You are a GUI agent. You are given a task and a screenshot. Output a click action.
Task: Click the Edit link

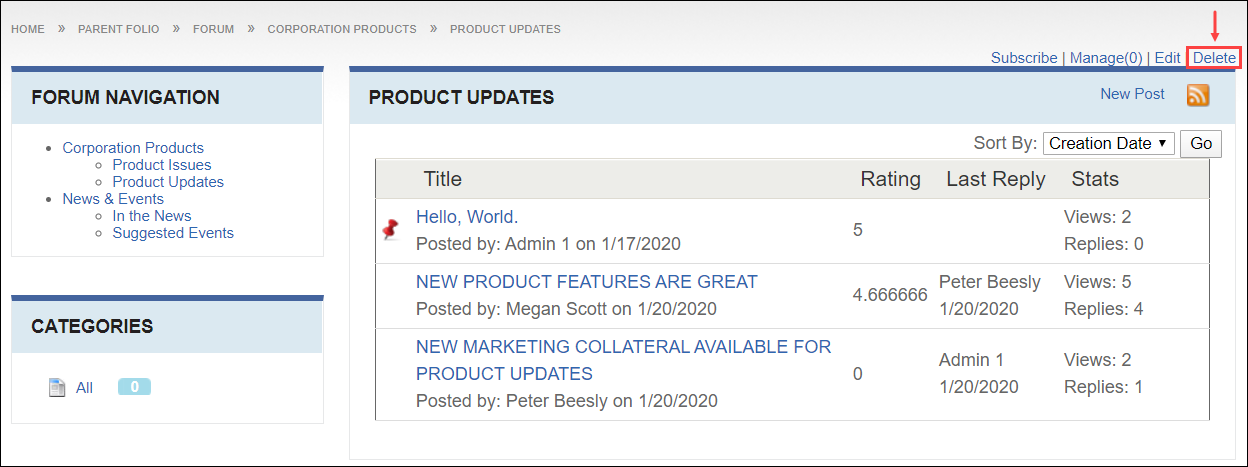1167,58
